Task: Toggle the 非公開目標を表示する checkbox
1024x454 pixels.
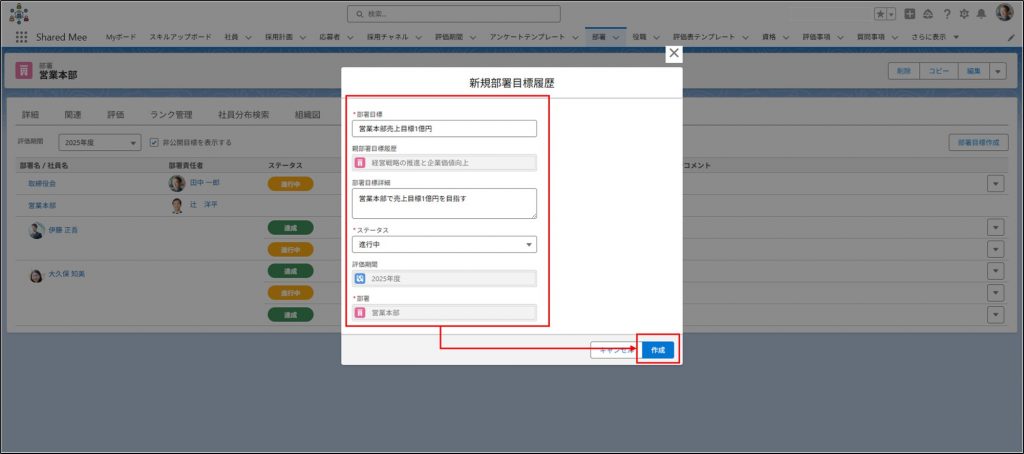Action: point(153,143)
